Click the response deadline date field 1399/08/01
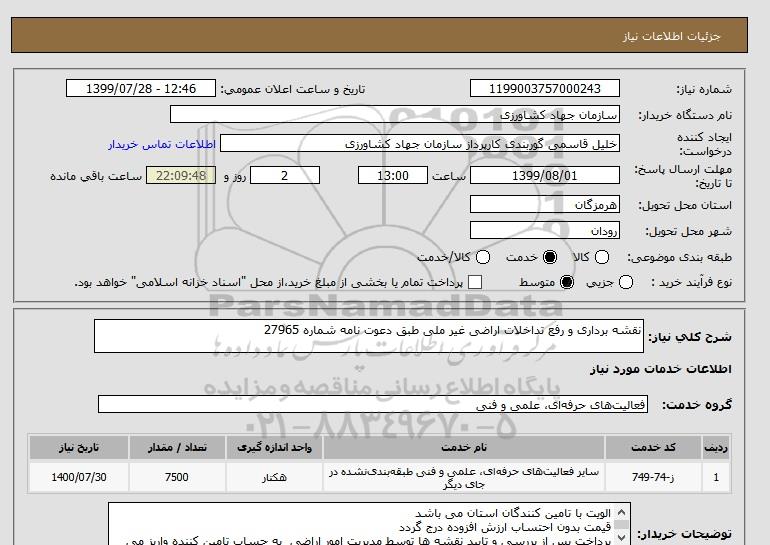Viewport: 770px width, 545px height. [545, 175]
